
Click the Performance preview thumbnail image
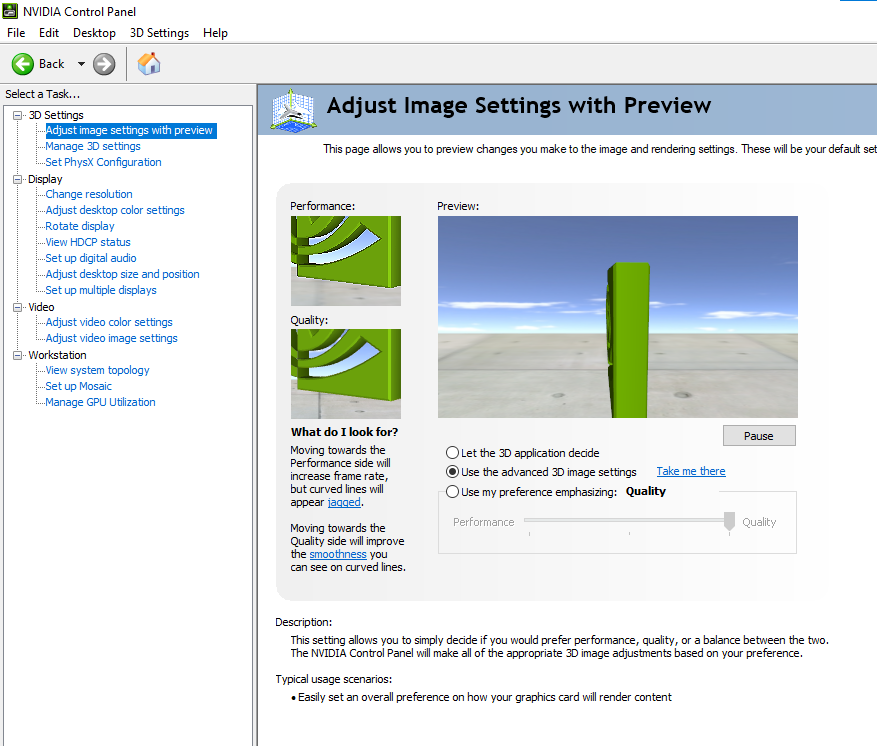pos(345,260)
